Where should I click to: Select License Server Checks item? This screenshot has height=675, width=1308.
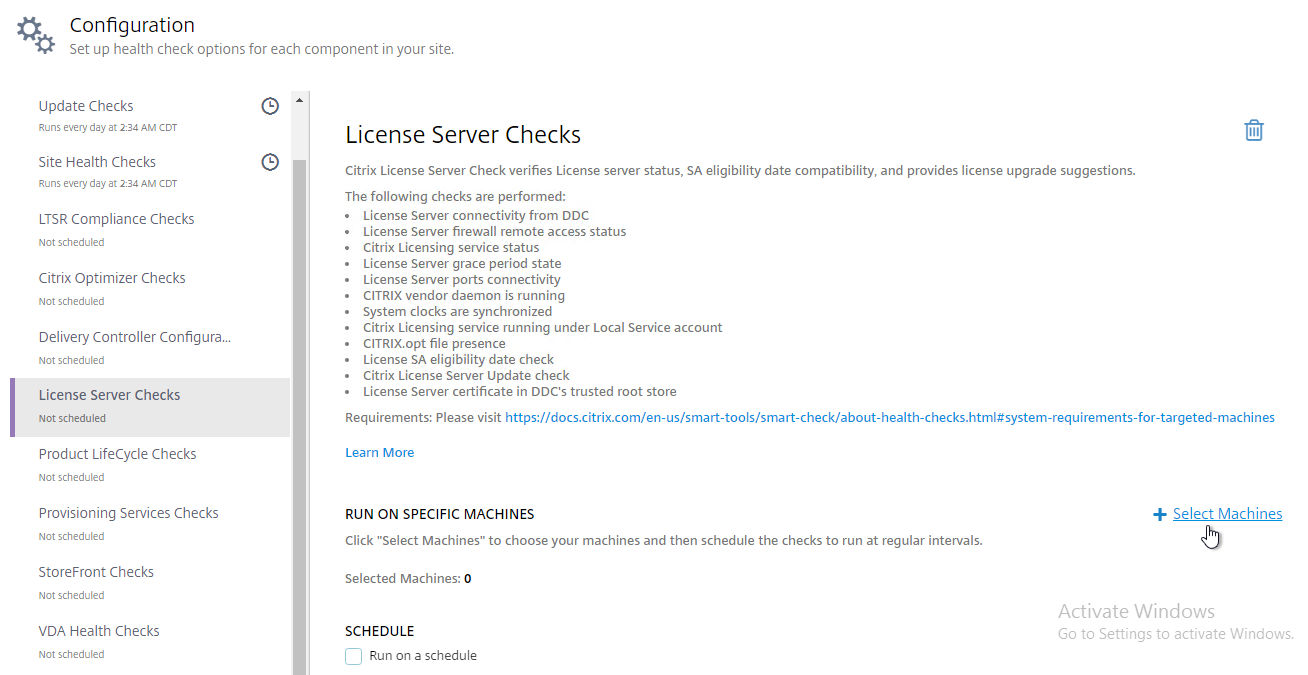click(x=150, y=406)
